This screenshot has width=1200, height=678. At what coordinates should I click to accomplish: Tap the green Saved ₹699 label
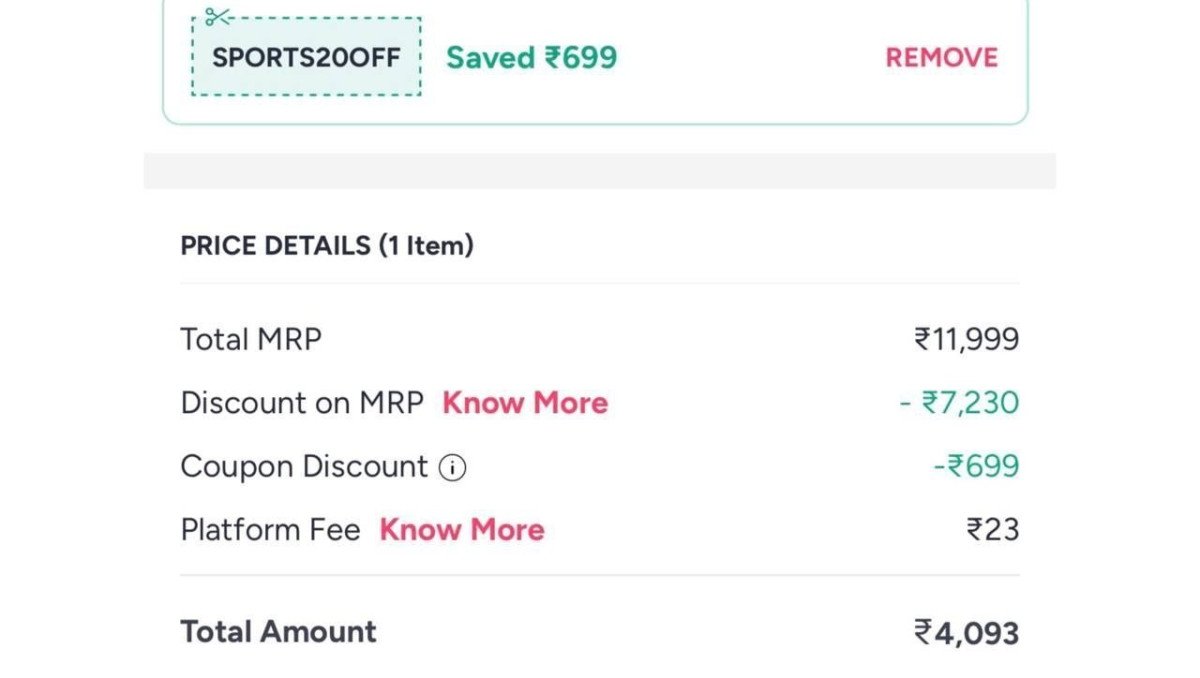click(531, 57)
